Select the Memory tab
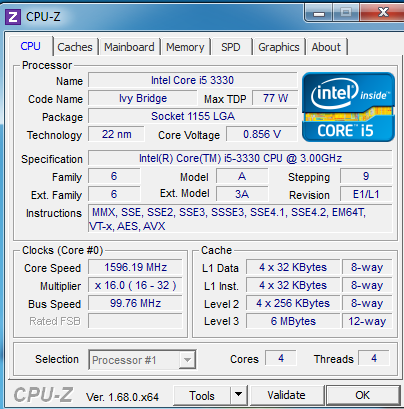This screenshot has width=404, height=409. [x=185, y=47]
